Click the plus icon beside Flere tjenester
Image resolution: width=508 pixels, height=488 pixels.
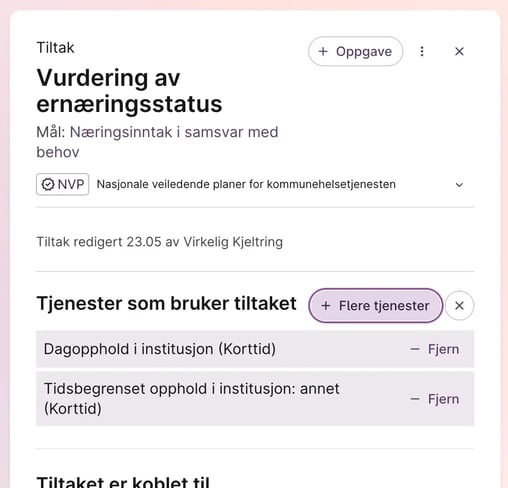[326, 306]
